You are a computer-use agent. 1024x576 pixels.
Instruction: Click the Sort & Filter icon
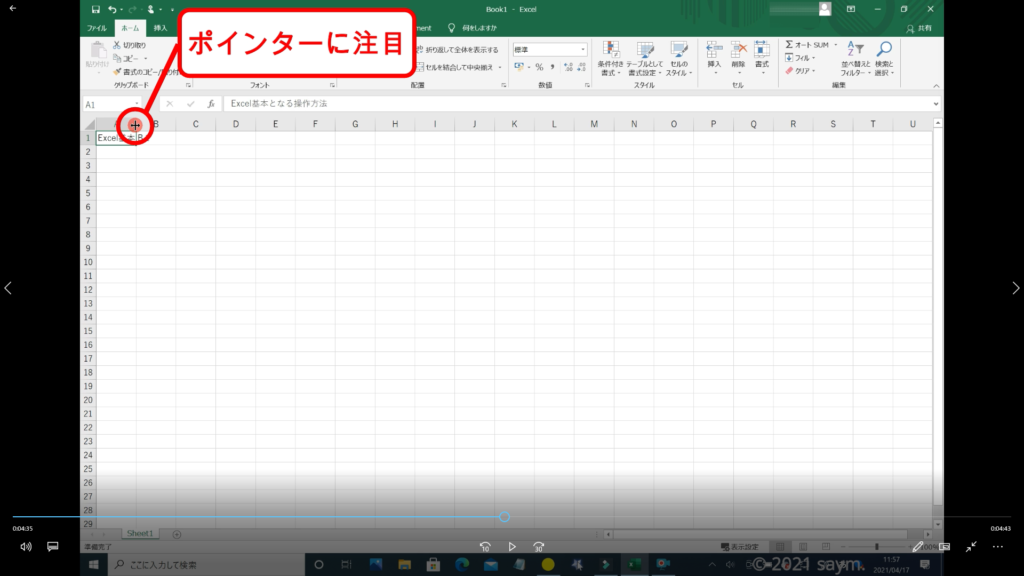coord(855,50)
